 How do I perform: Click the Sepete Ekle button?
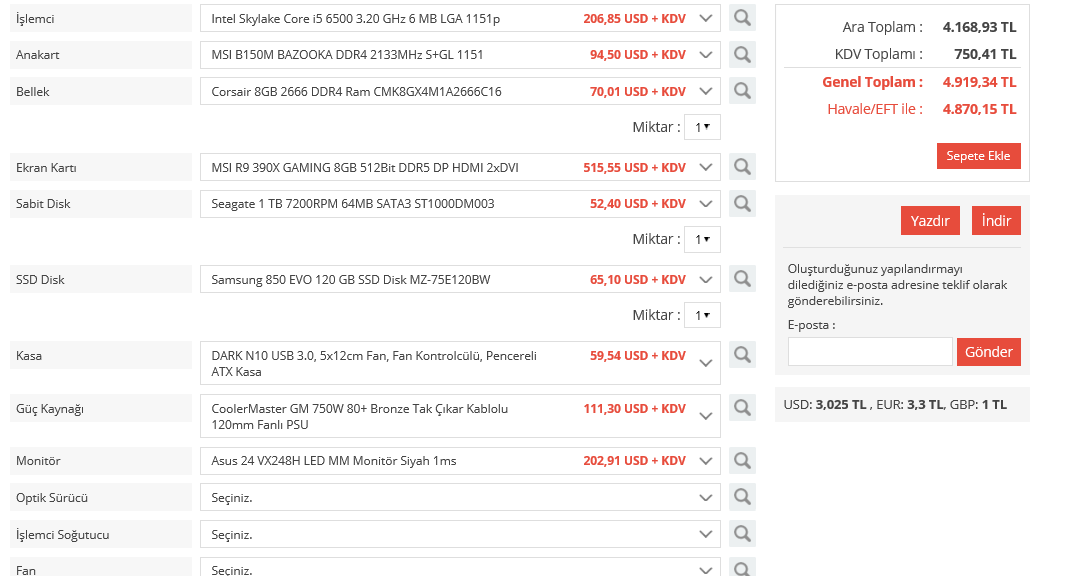(x=978, y=156)
